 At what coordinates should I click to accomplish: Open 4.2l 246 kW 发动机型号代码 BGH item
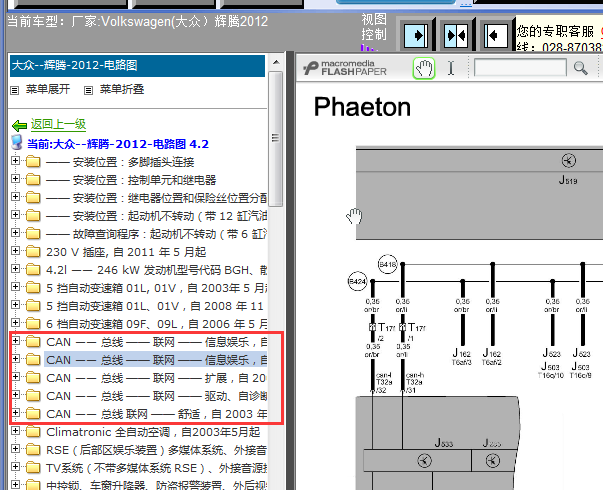156,270
